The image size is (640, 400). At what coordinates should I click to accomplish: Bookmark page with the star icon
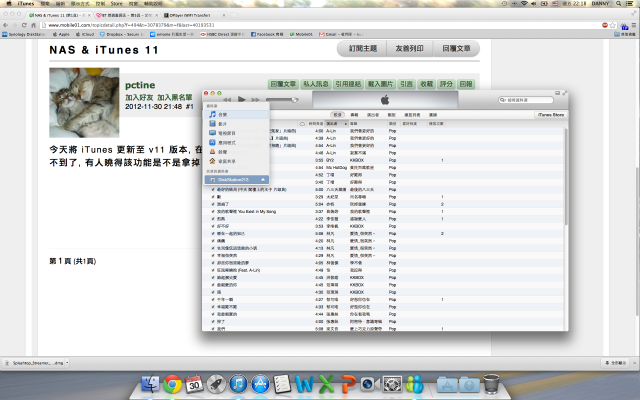pyautogui.click(x=613, y=25)
